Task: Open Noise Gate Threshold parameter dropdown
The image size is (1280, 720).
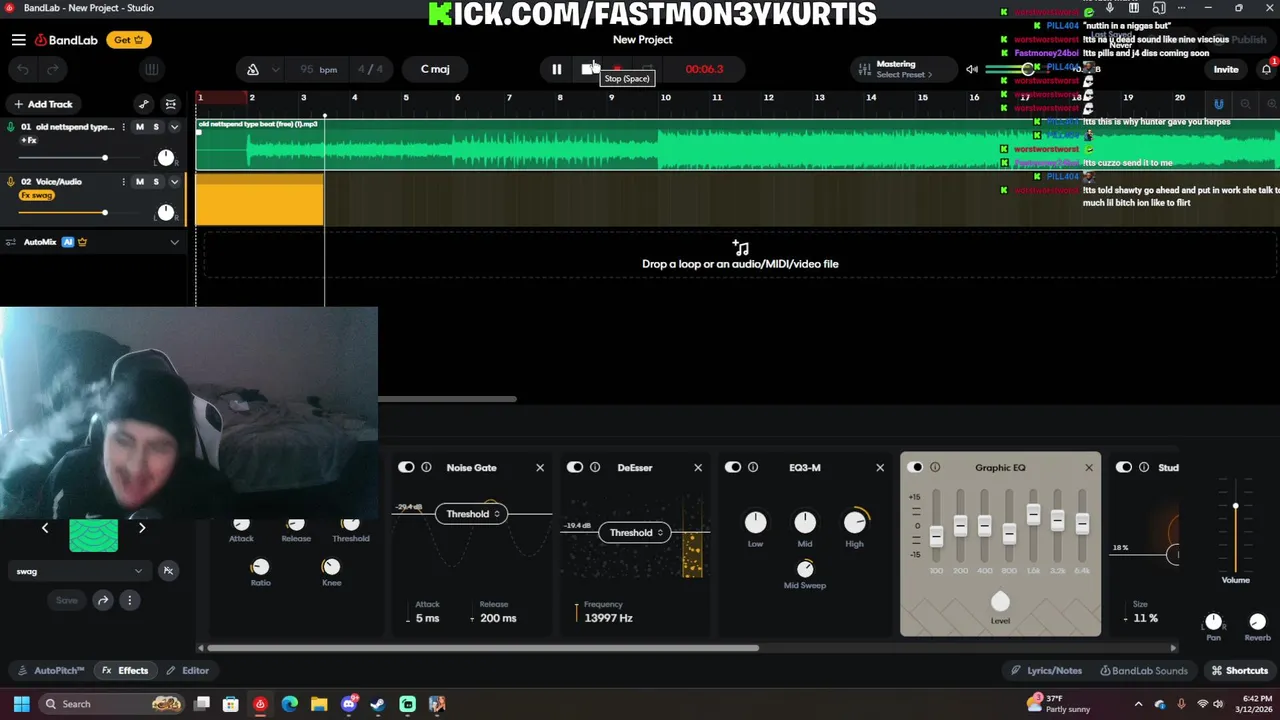Action: point(471,514)
